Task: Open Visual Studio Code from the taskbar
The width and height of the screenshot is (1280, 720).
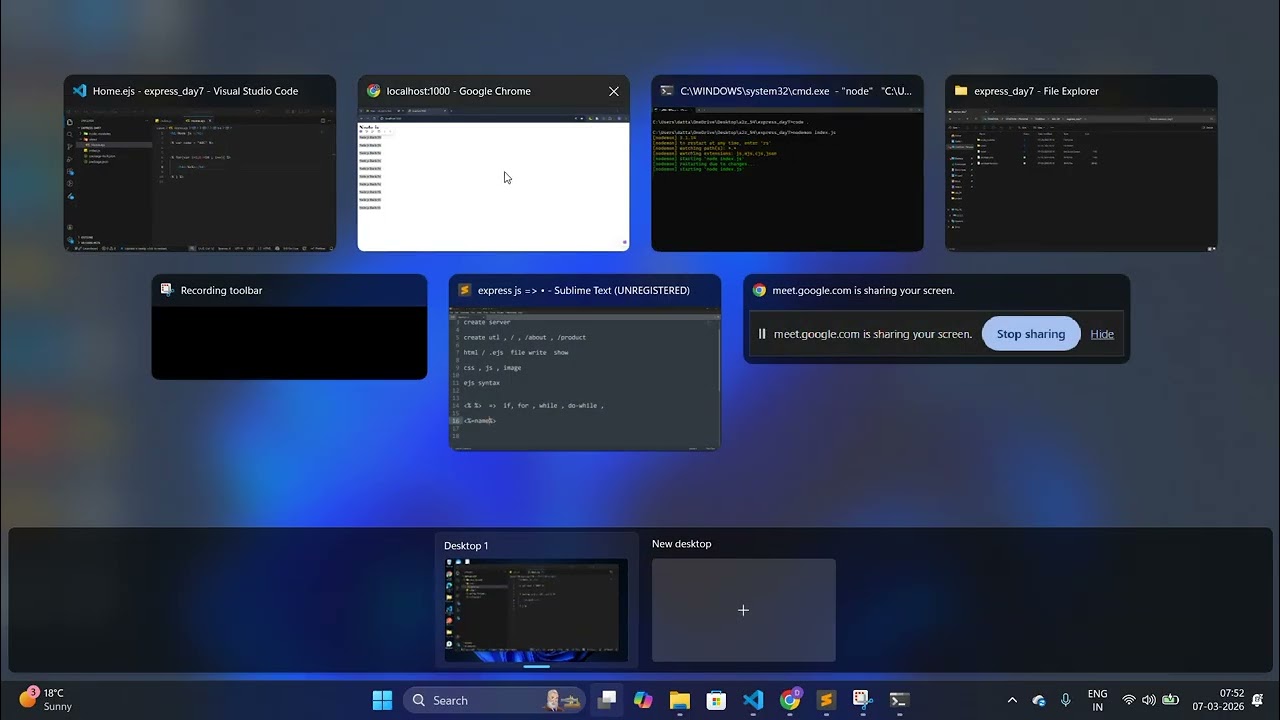Action: [753, 700]
